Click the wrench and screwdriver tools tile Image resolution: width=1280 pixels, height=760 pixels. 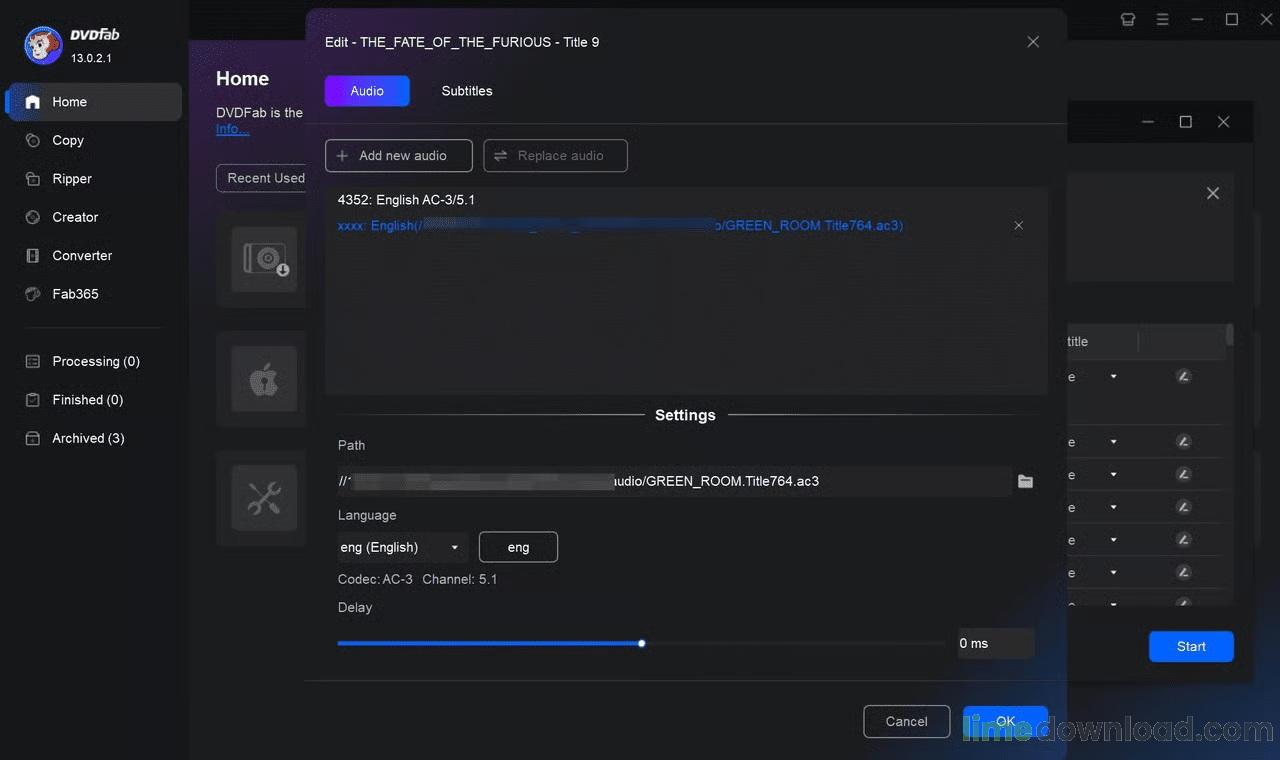(x=264, y=497)
